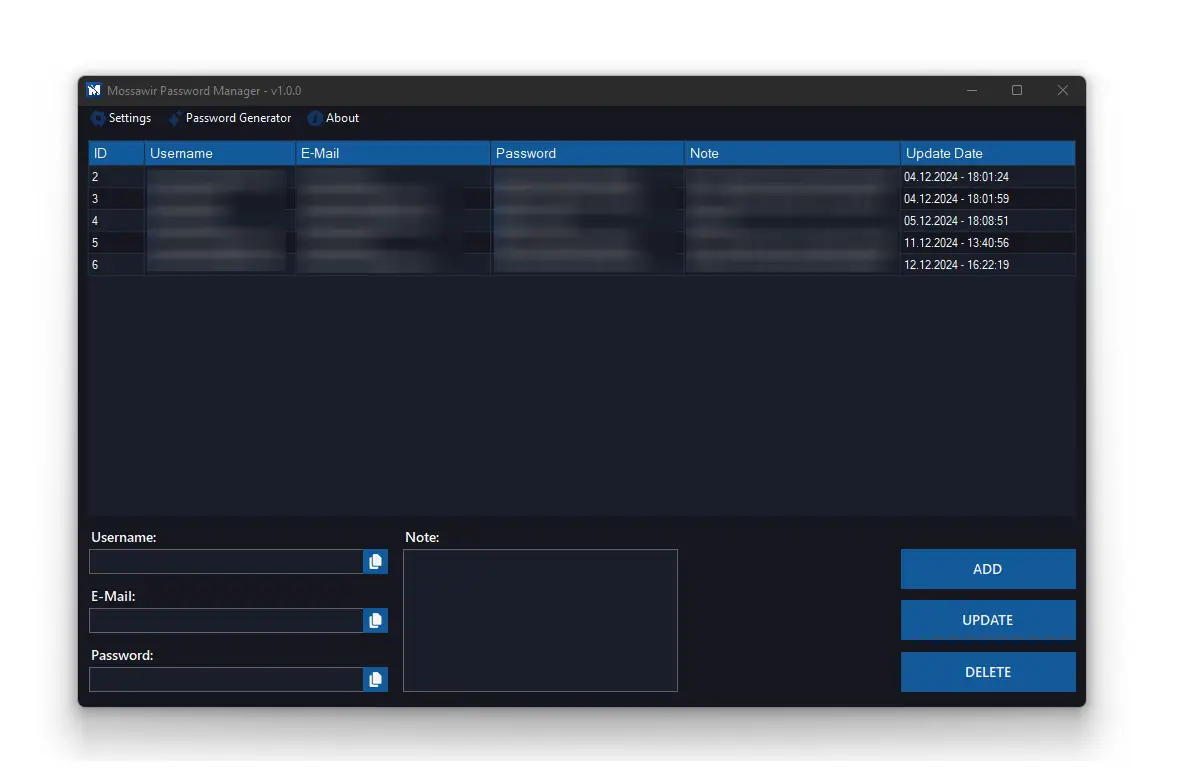
Task: Click the copy icon beside Username field
Action: [375, 562]
